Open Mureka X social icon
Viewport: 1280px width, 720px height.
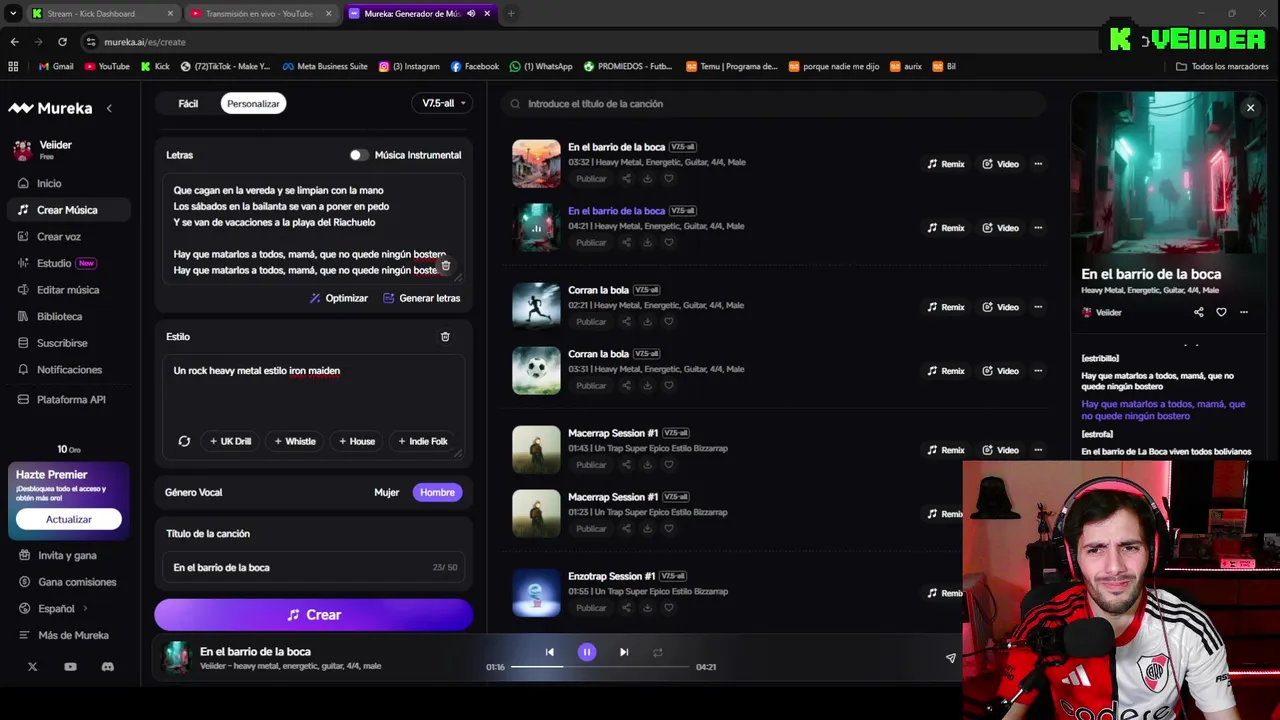pyautogui.click(x=32, y=667)
